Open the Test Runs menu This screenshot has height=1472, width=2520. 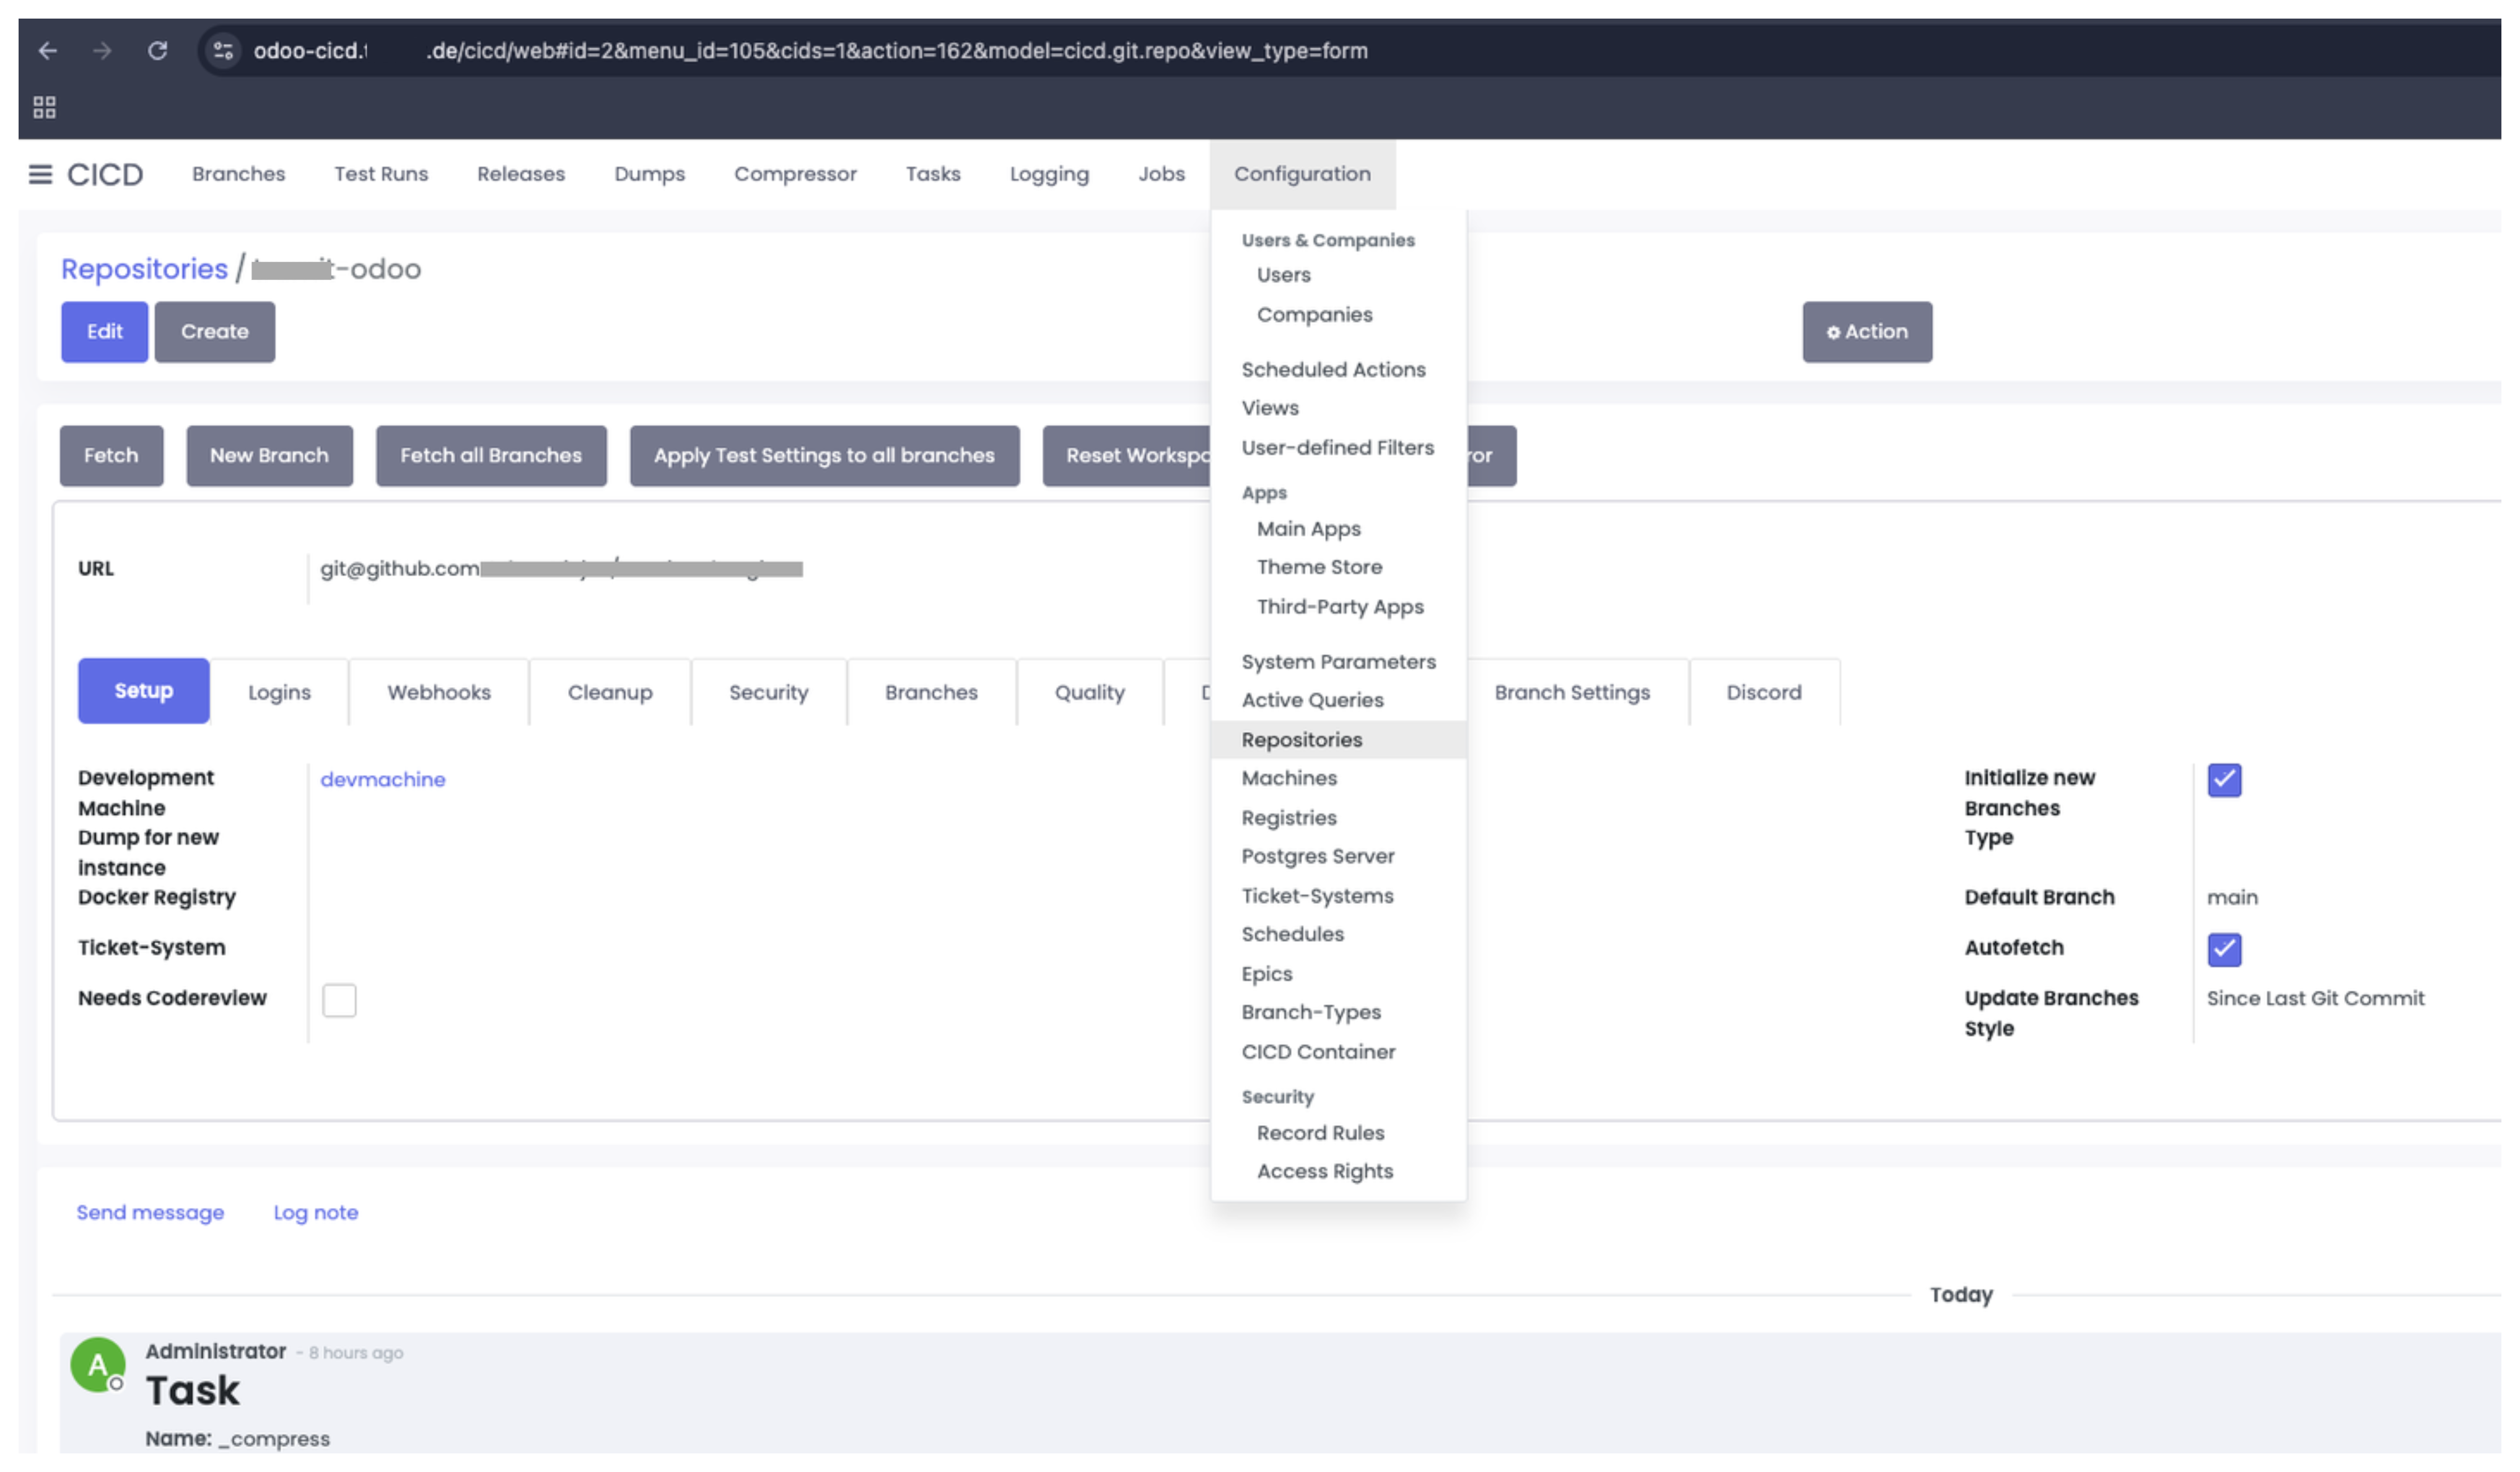tap(381, 174)
